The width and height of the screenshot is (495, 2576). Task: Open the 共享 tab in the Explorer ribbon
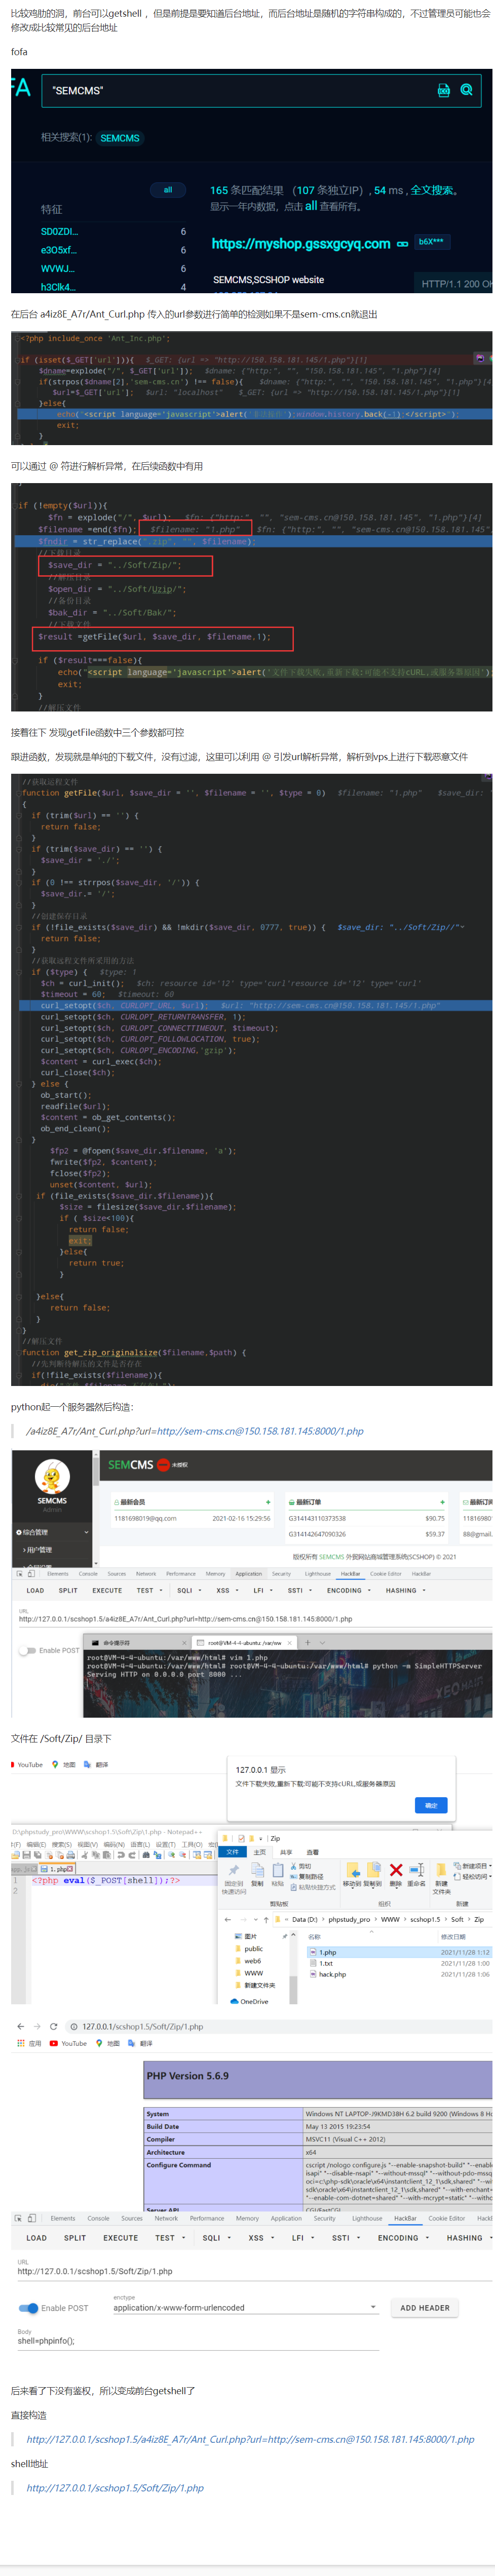point(286,1852)
